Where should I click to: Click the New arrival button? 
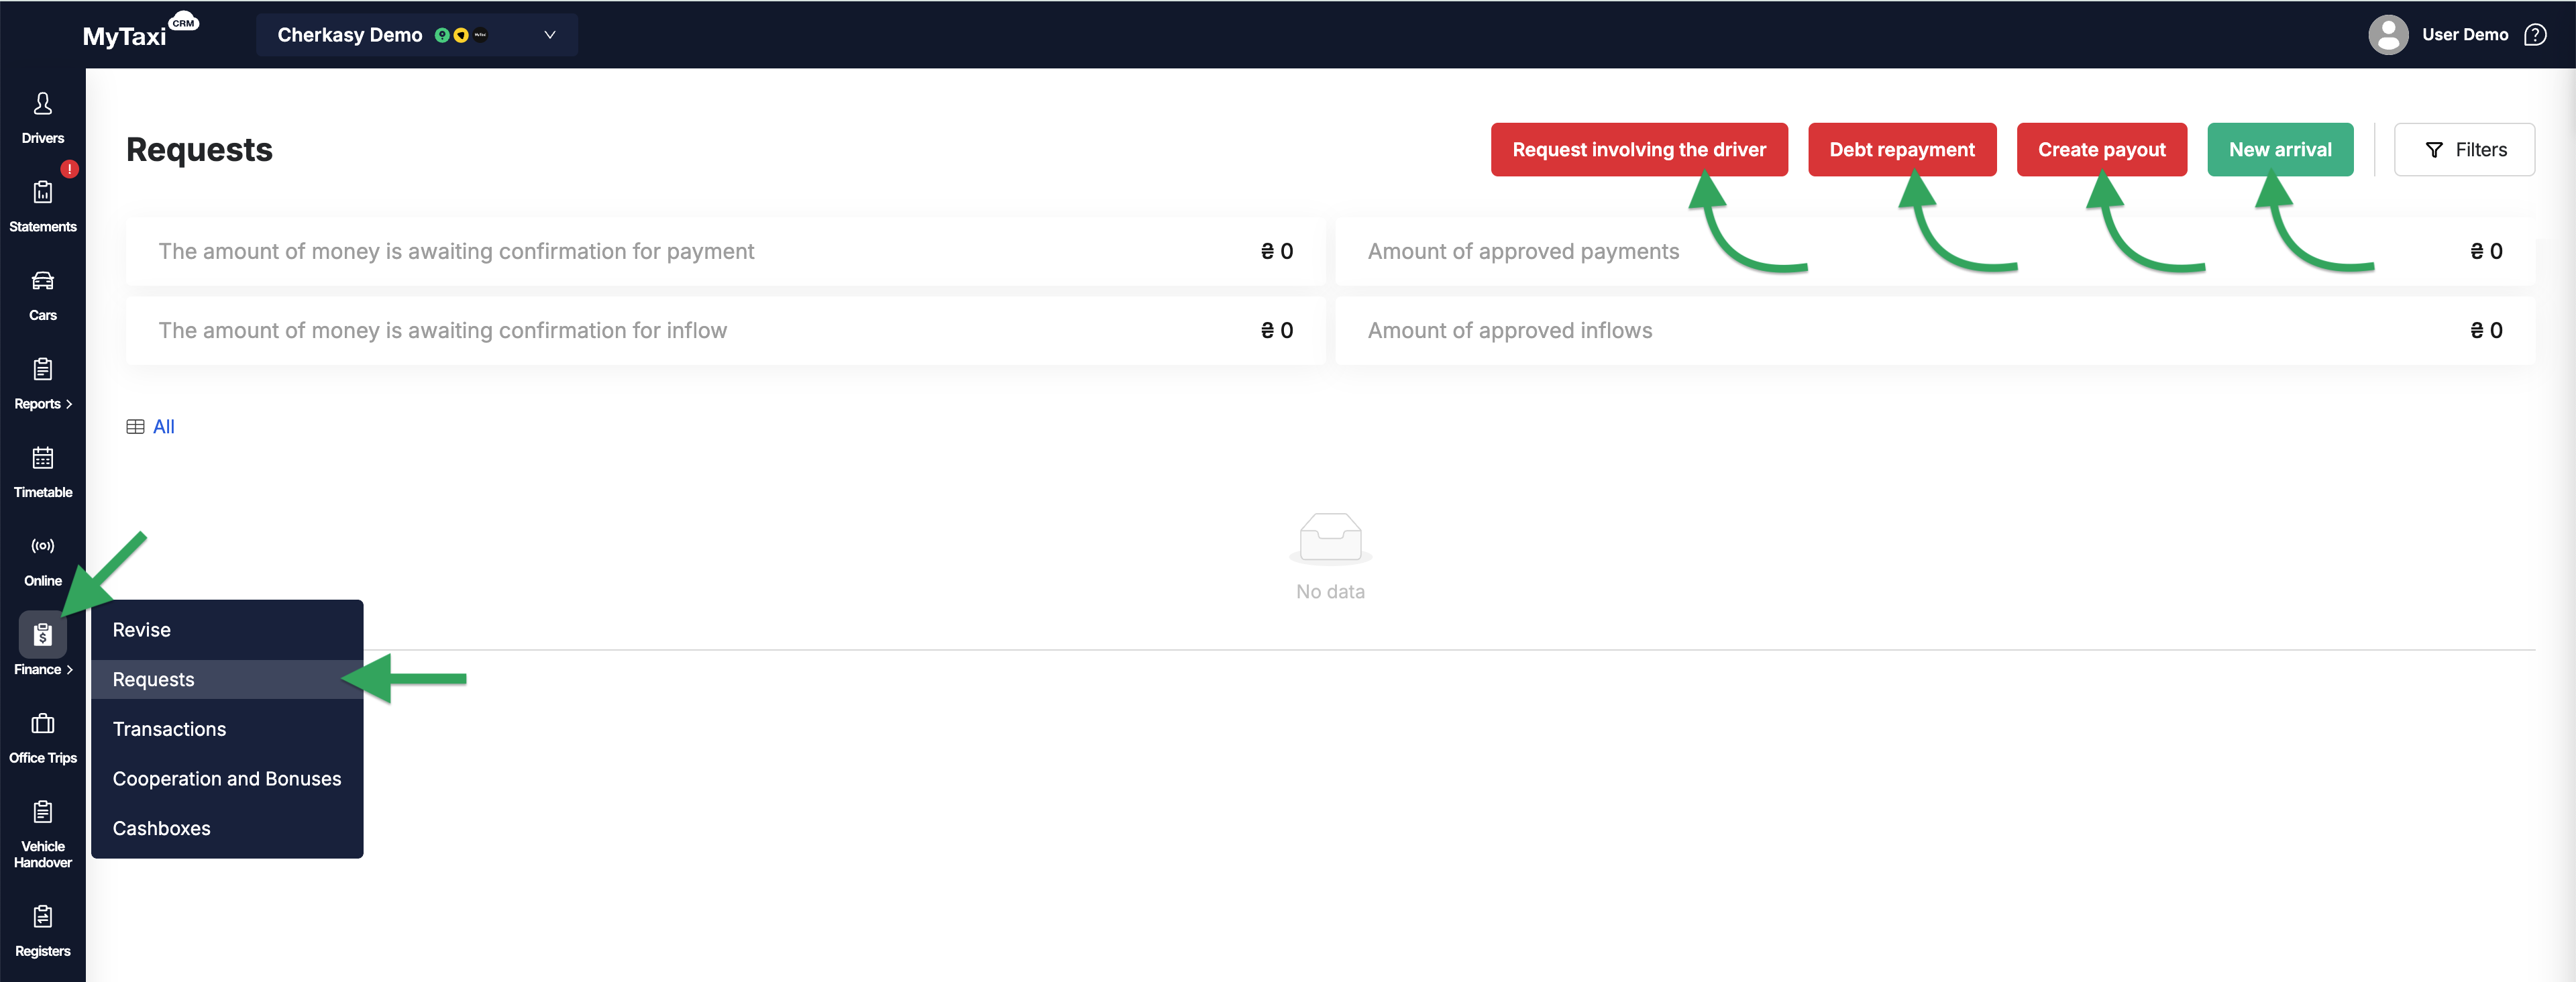pos(2280,150)
